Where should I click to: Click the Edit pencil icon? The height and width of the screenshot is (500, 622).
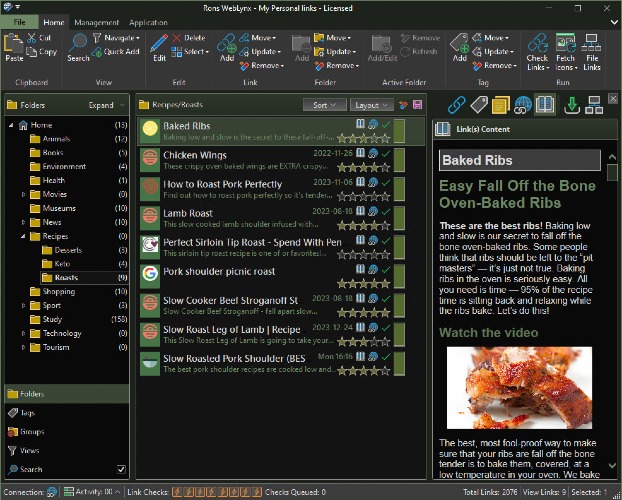[x=159, y=43]
